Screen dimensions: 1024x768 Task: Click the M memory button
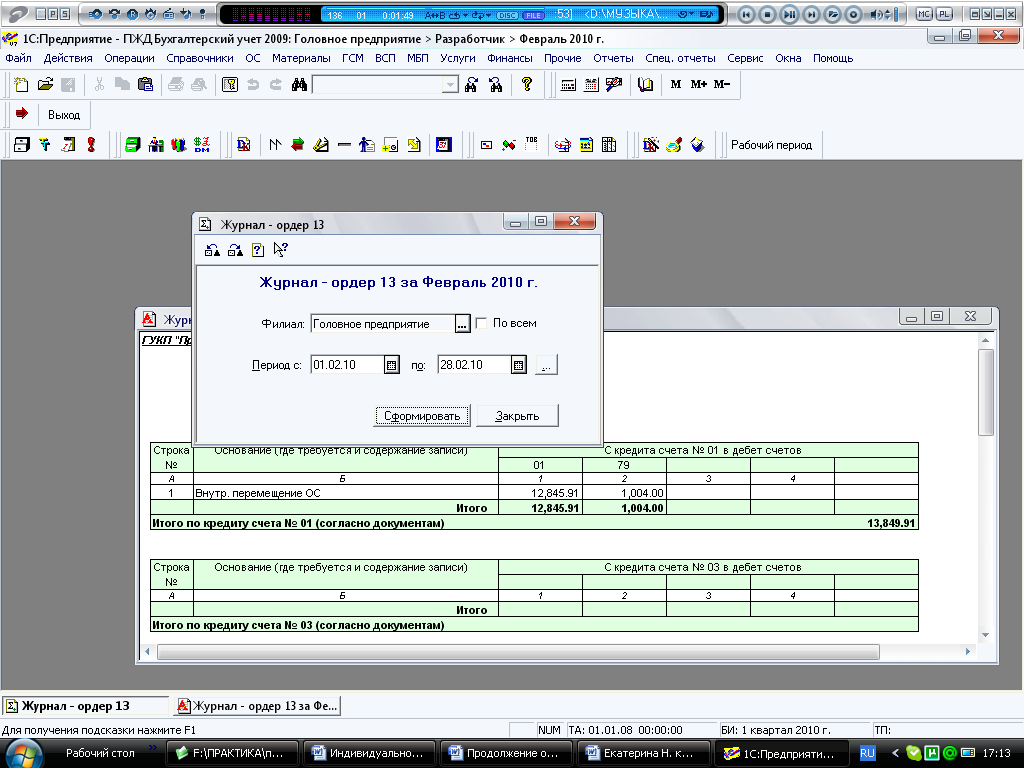tap(676, 84)
